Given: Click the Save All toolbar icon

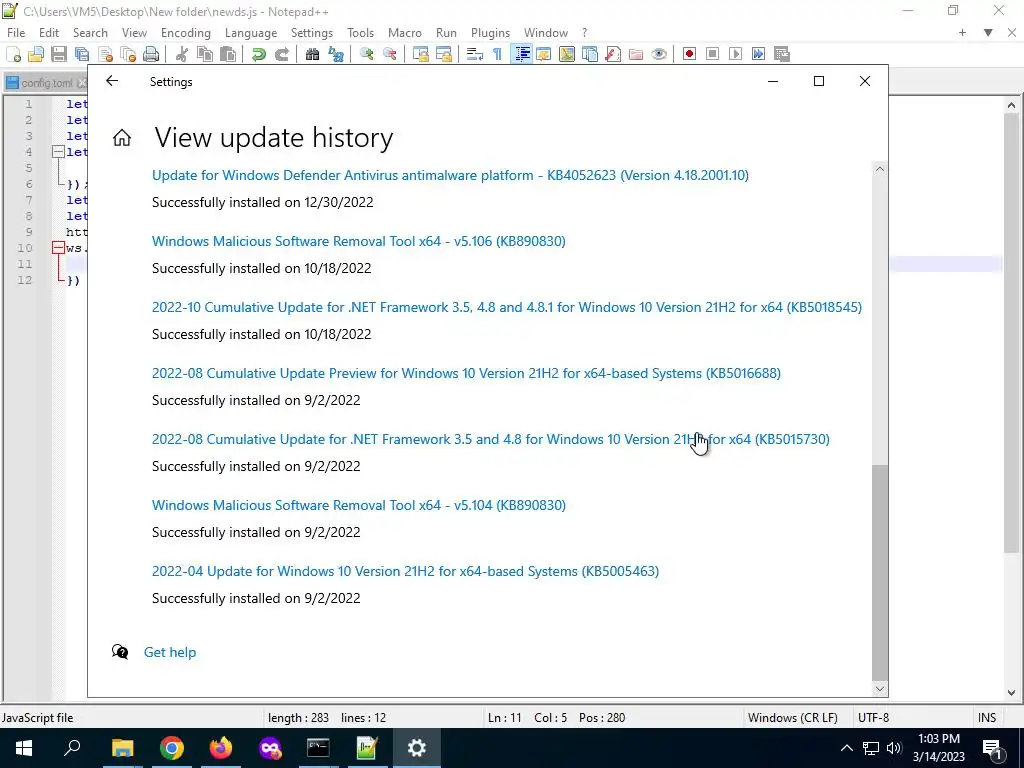Looking at the screenshot, I should pos(82,54).
